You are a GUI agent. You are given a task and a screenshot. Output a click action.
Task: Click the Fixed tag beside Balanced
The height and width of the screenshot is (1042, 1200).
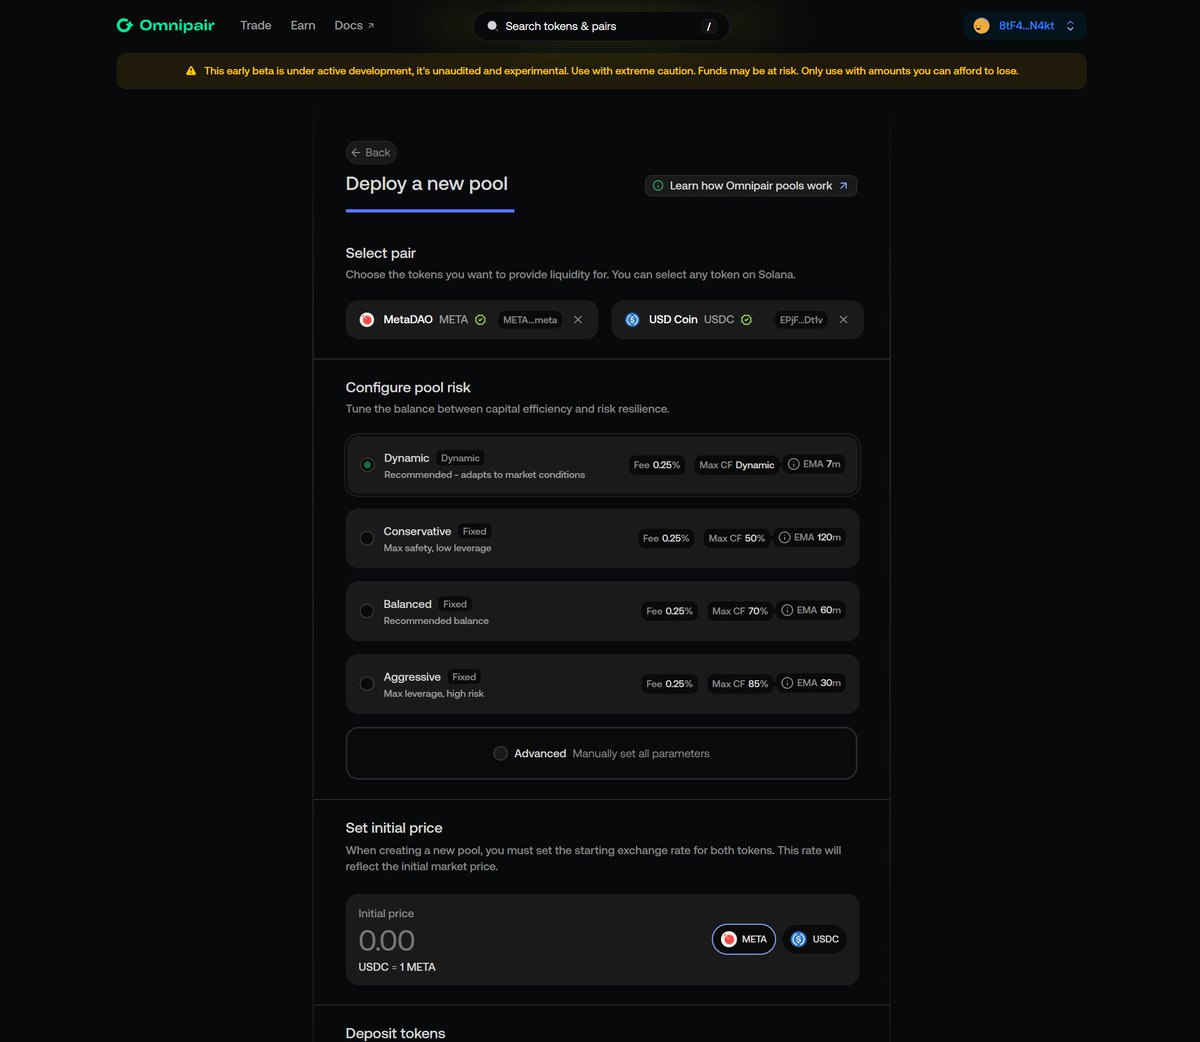click(x=455, y=604)
